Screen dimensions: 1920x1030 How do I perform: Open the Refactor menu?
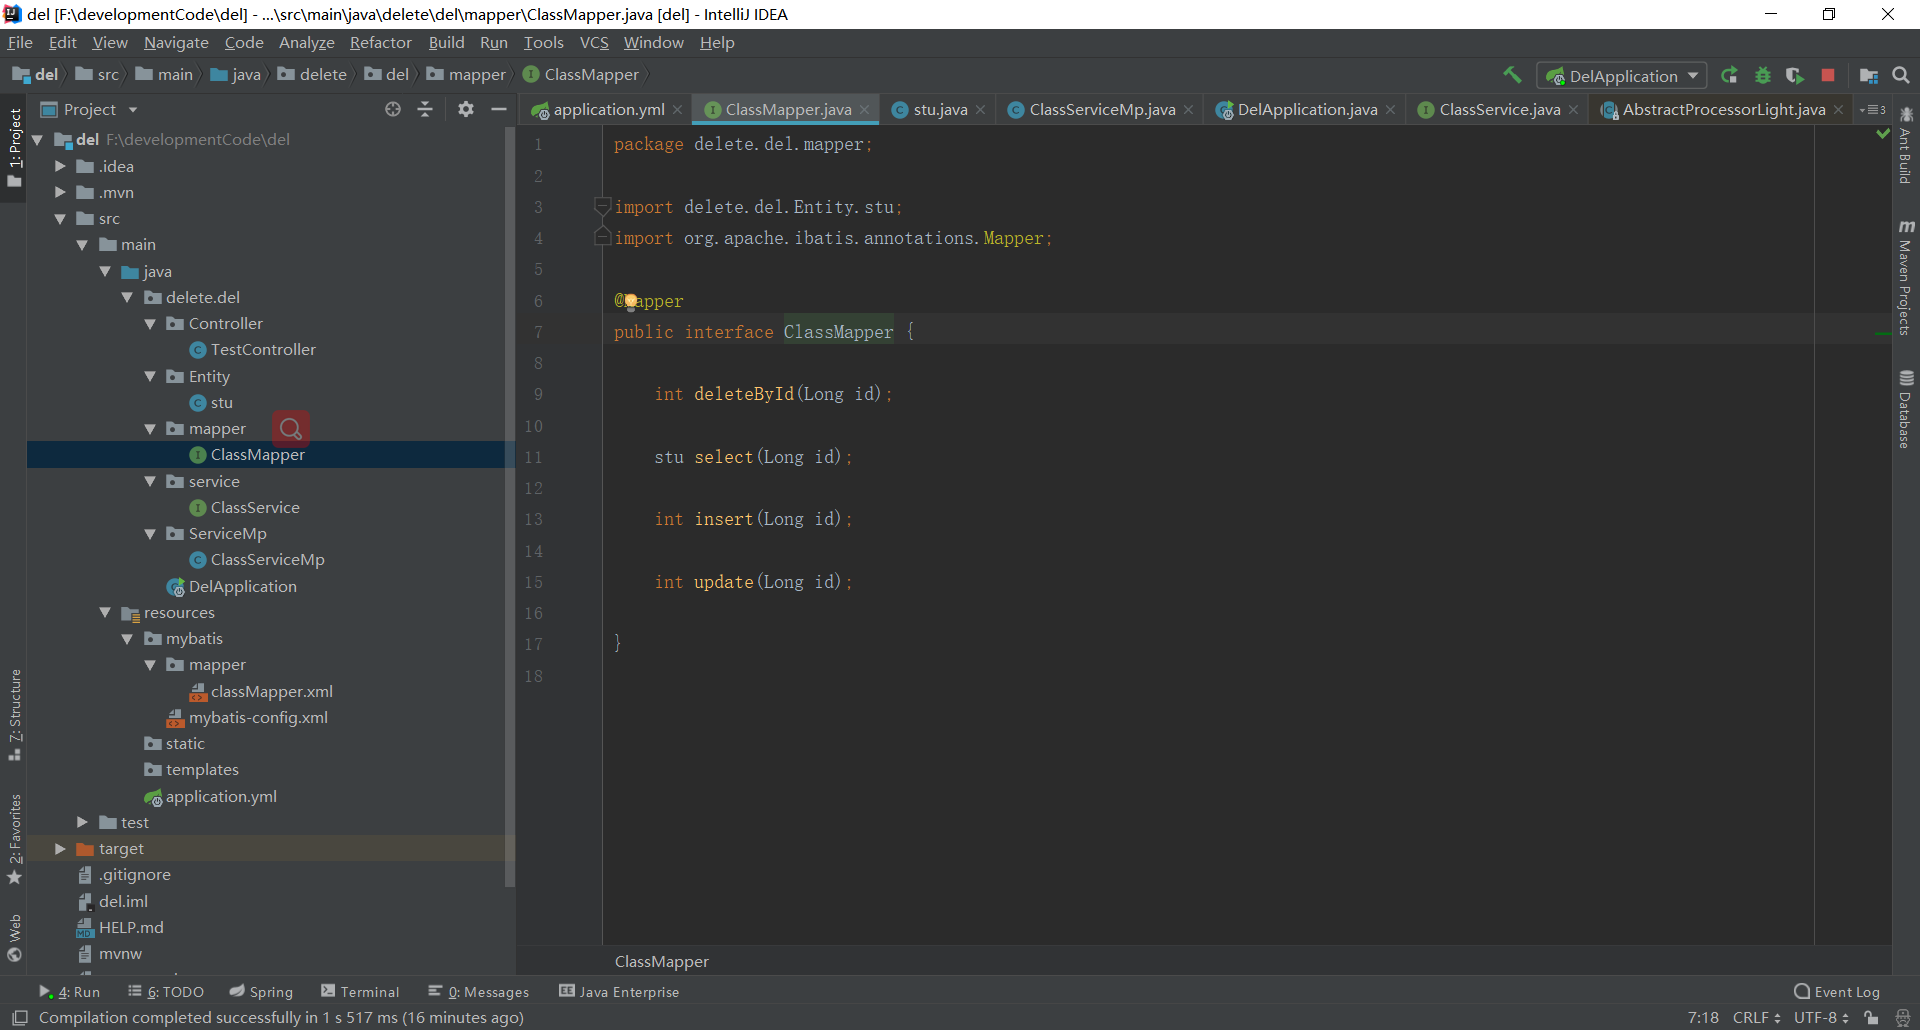click(x=380, y=42)
